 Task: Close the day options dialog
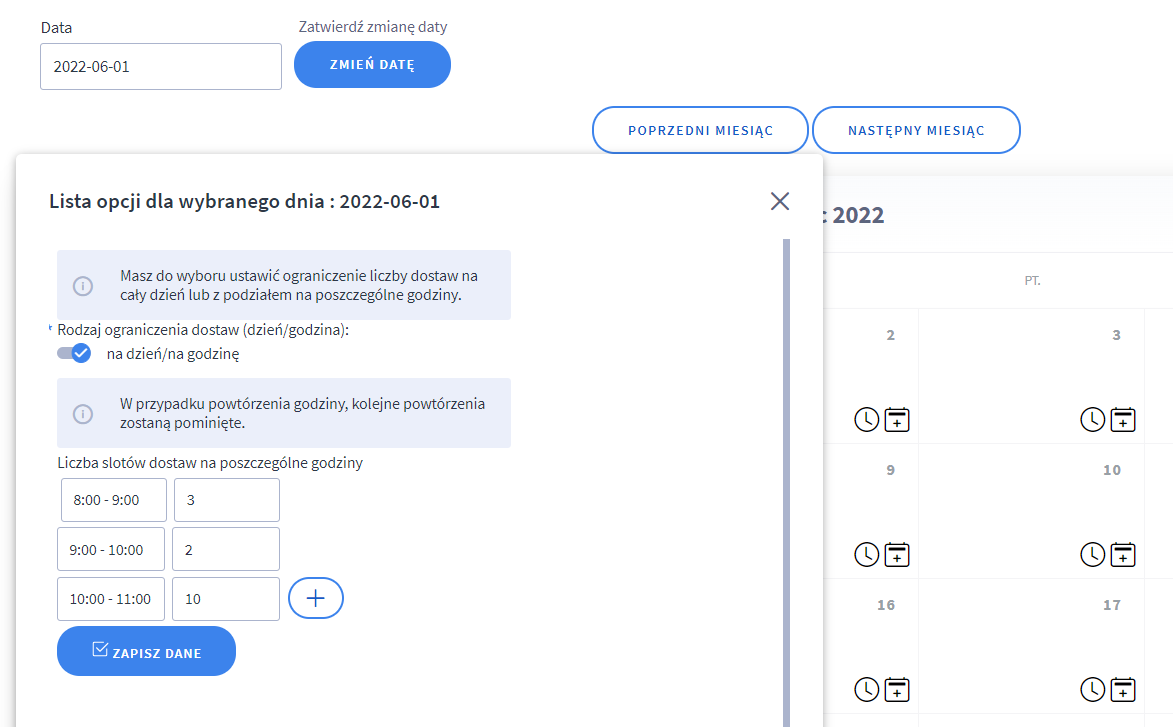pos(780,201)
